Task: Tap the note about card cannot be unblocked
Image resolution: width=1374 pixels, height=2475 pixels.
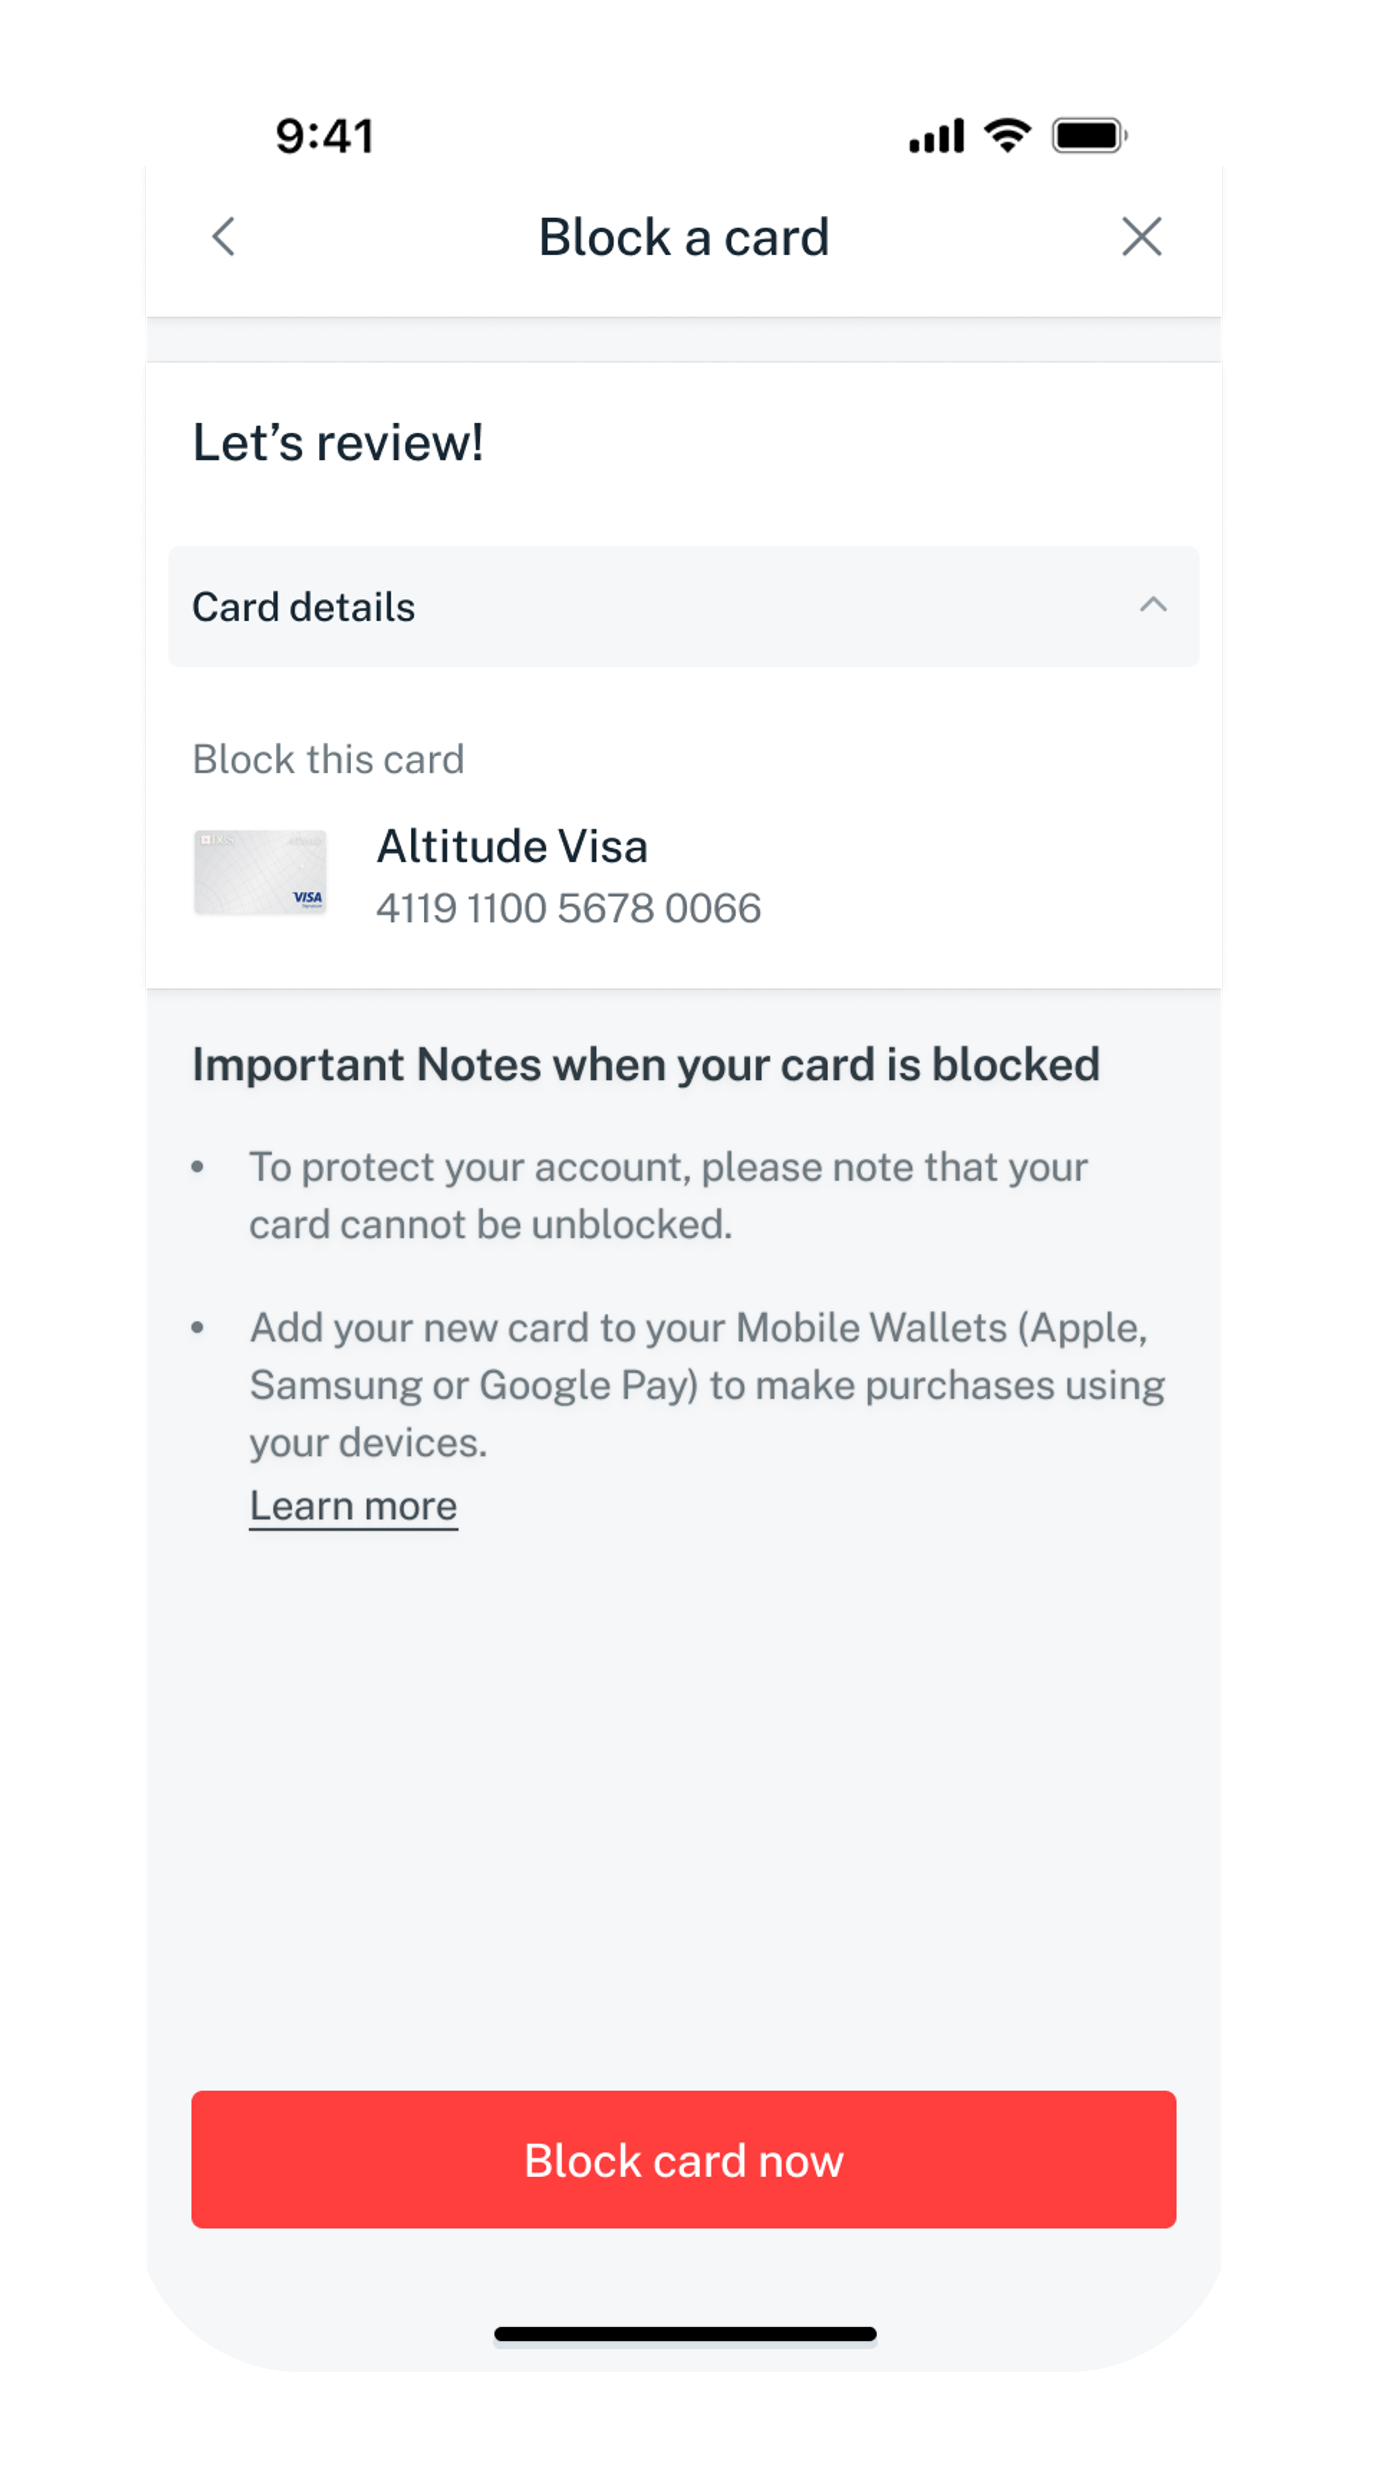Action: click(x=668, y=1196)
